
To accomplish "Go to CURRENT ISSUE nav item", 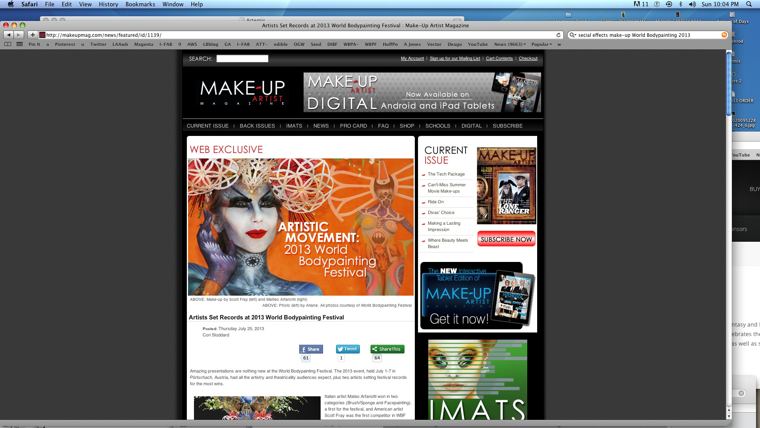I will (207, 126).
